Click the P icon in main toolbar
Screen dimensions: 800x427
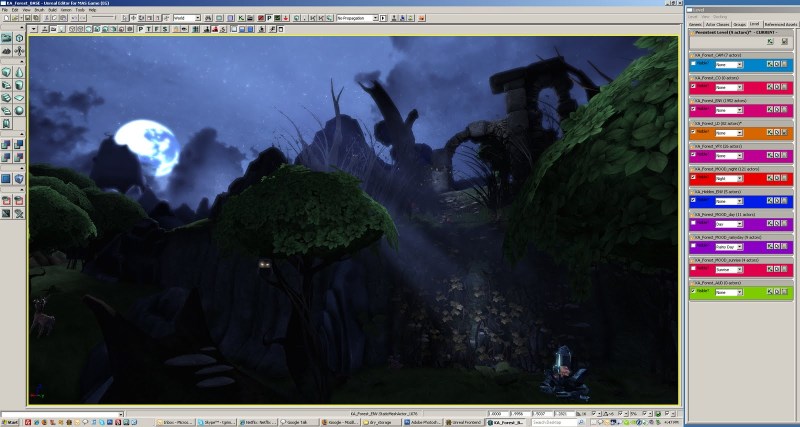tap(269, 18)
